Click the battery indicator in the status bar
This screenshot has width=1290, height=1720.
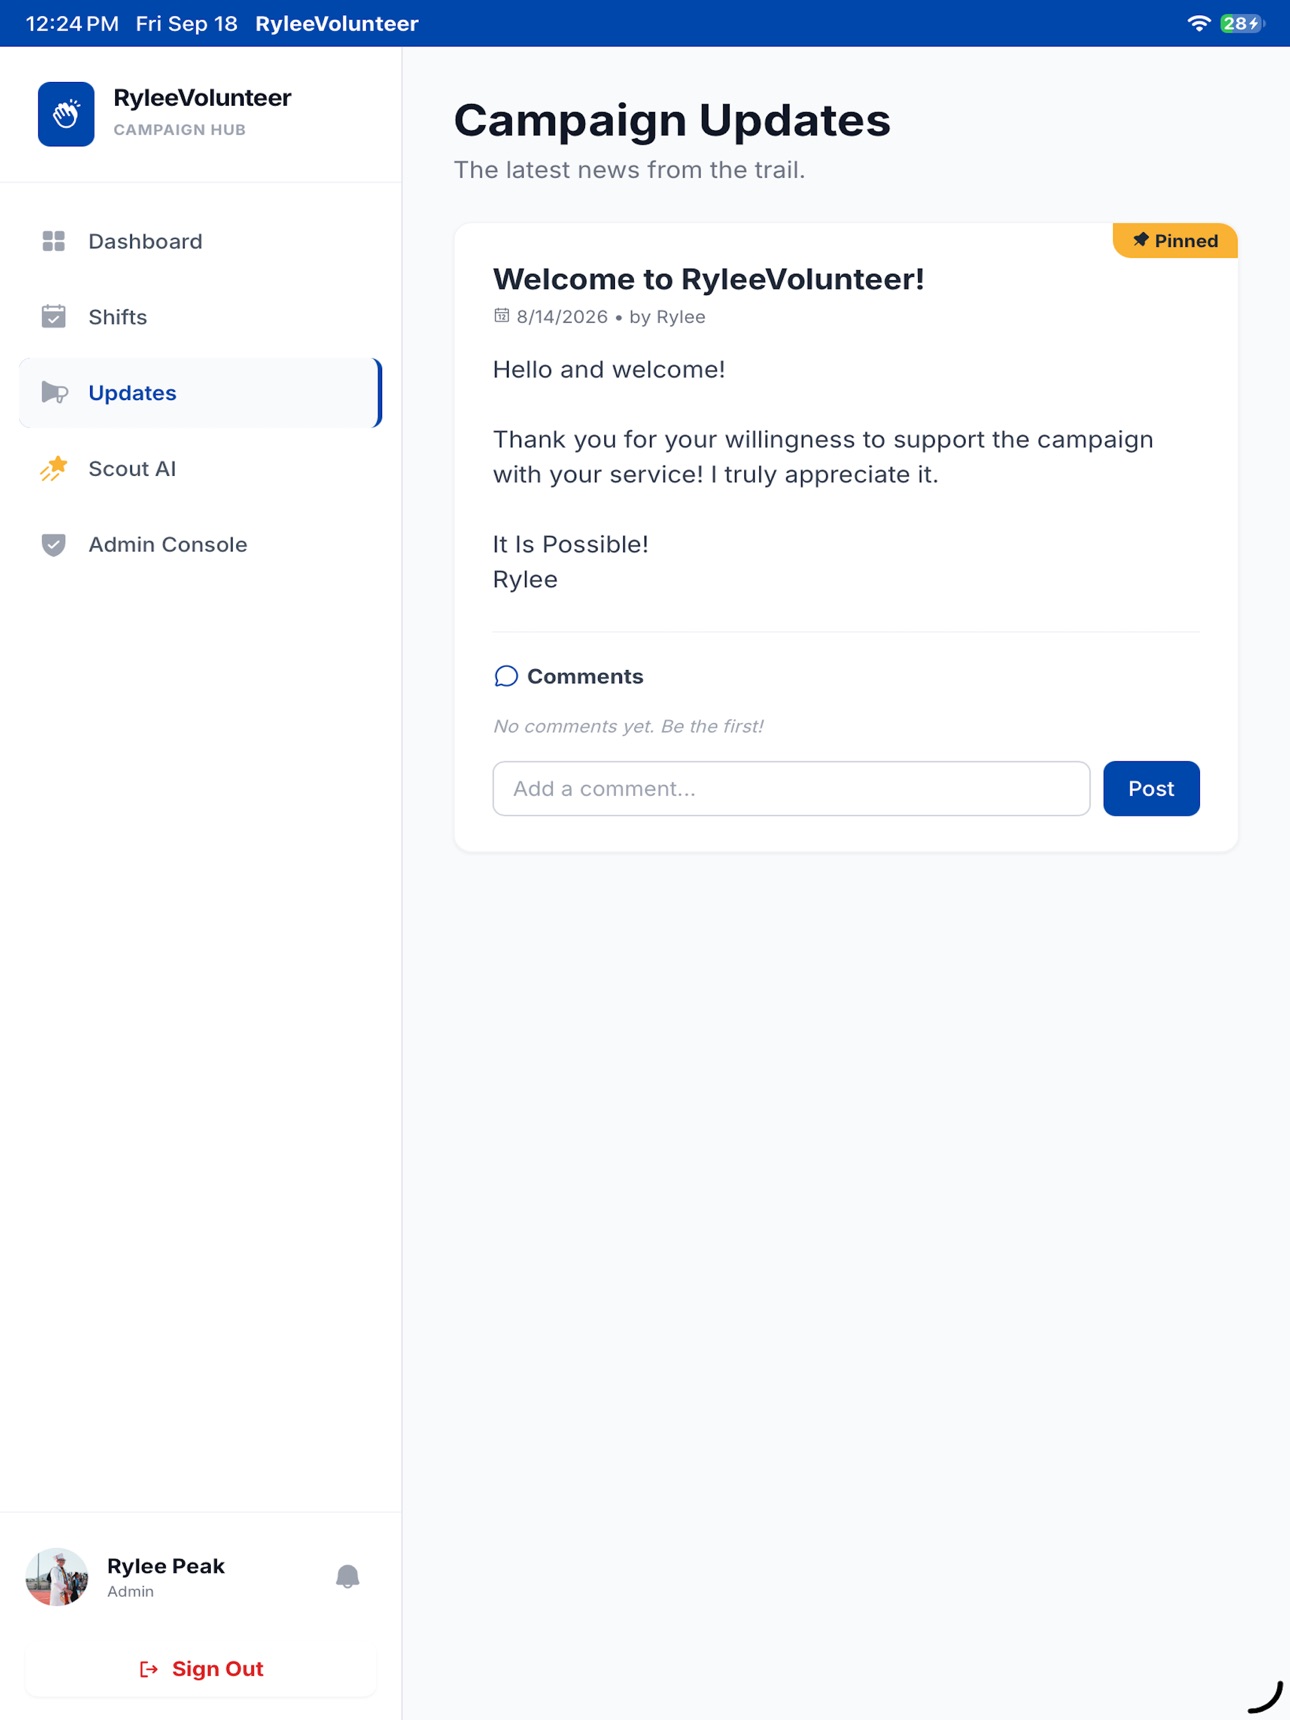click(x=1242, y=23)
